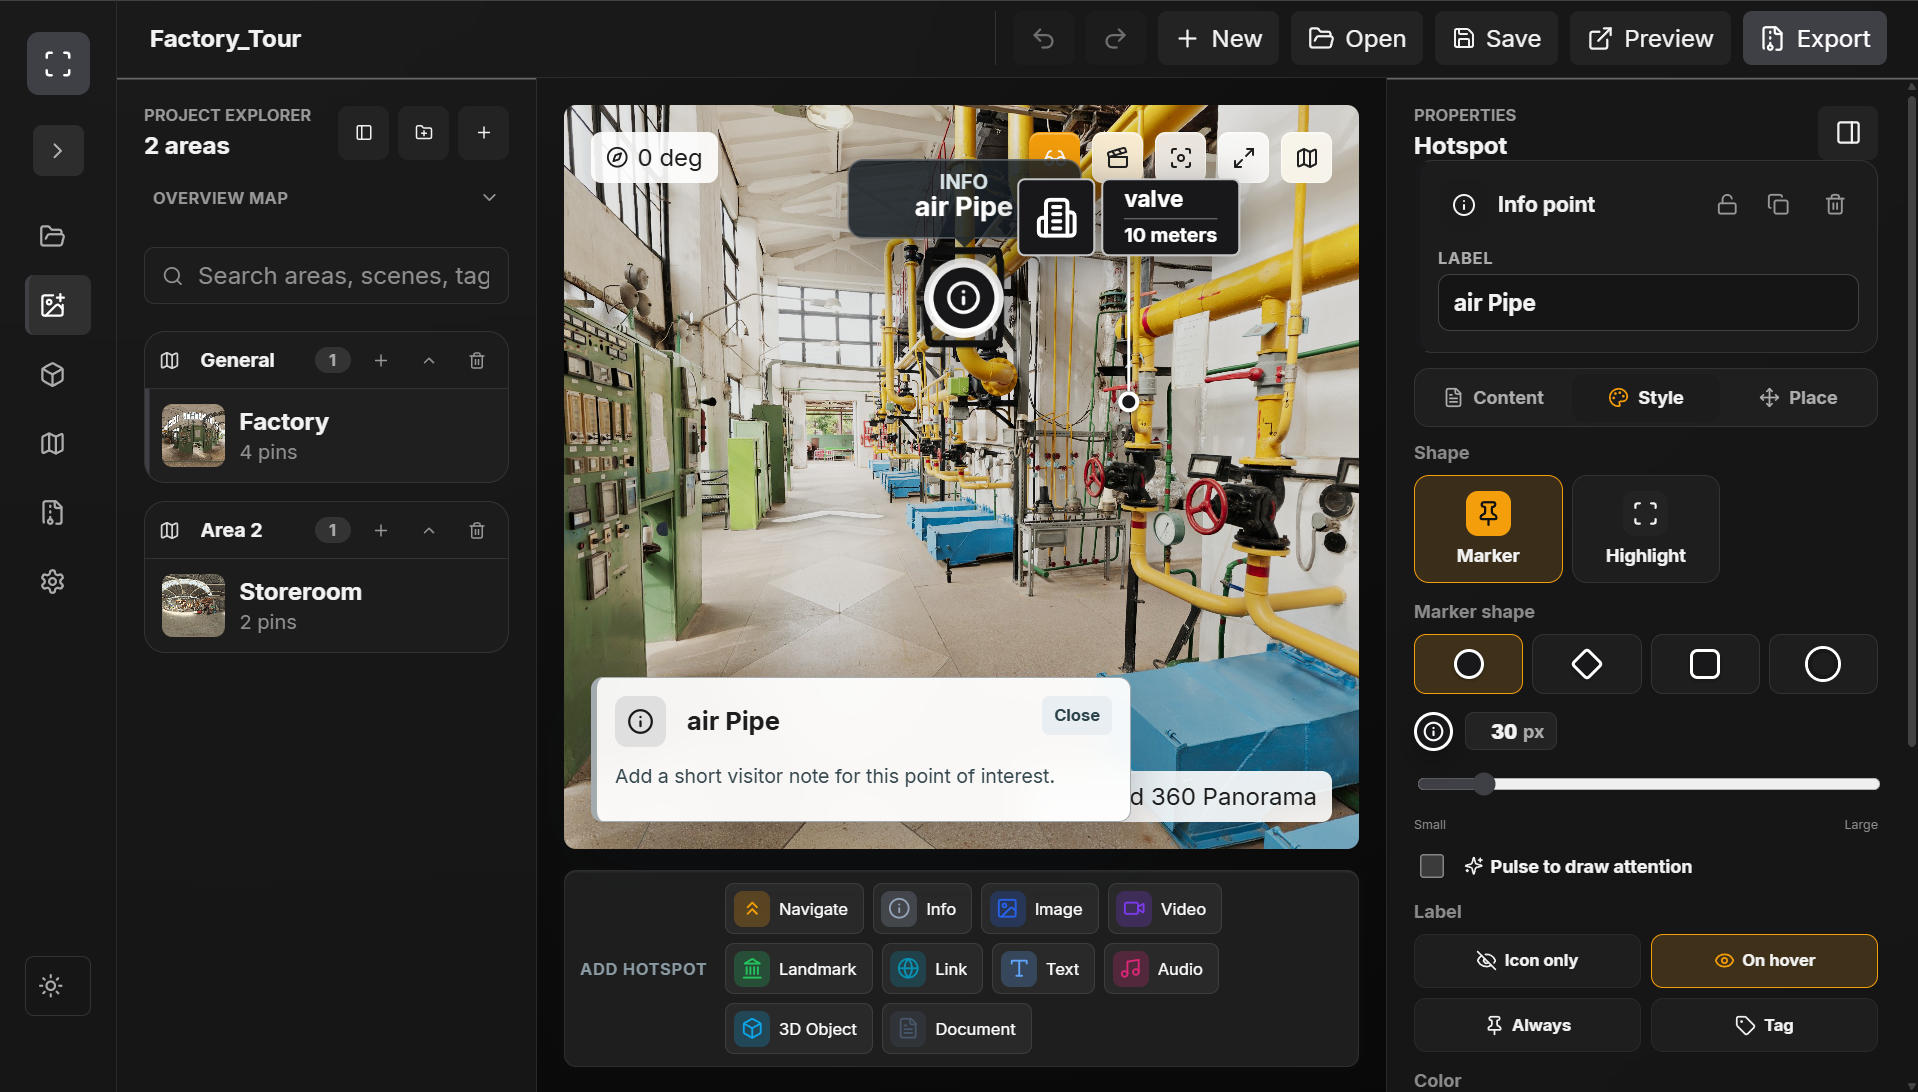
Task: Click the expand-arrows icon in the viewer toolbar
Action: click(x=1244, y=158)
